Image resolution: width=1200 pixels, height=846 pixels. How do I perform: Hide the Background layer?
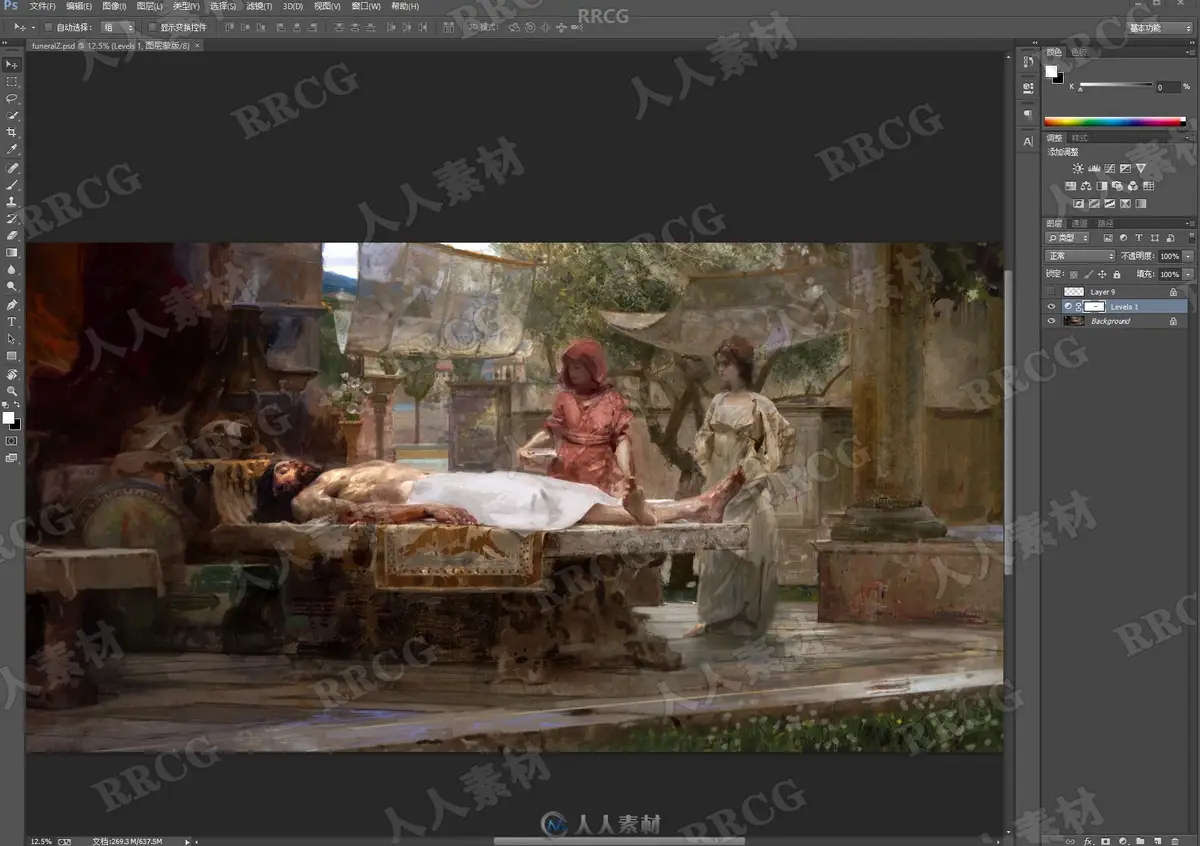coord(1051,321)
